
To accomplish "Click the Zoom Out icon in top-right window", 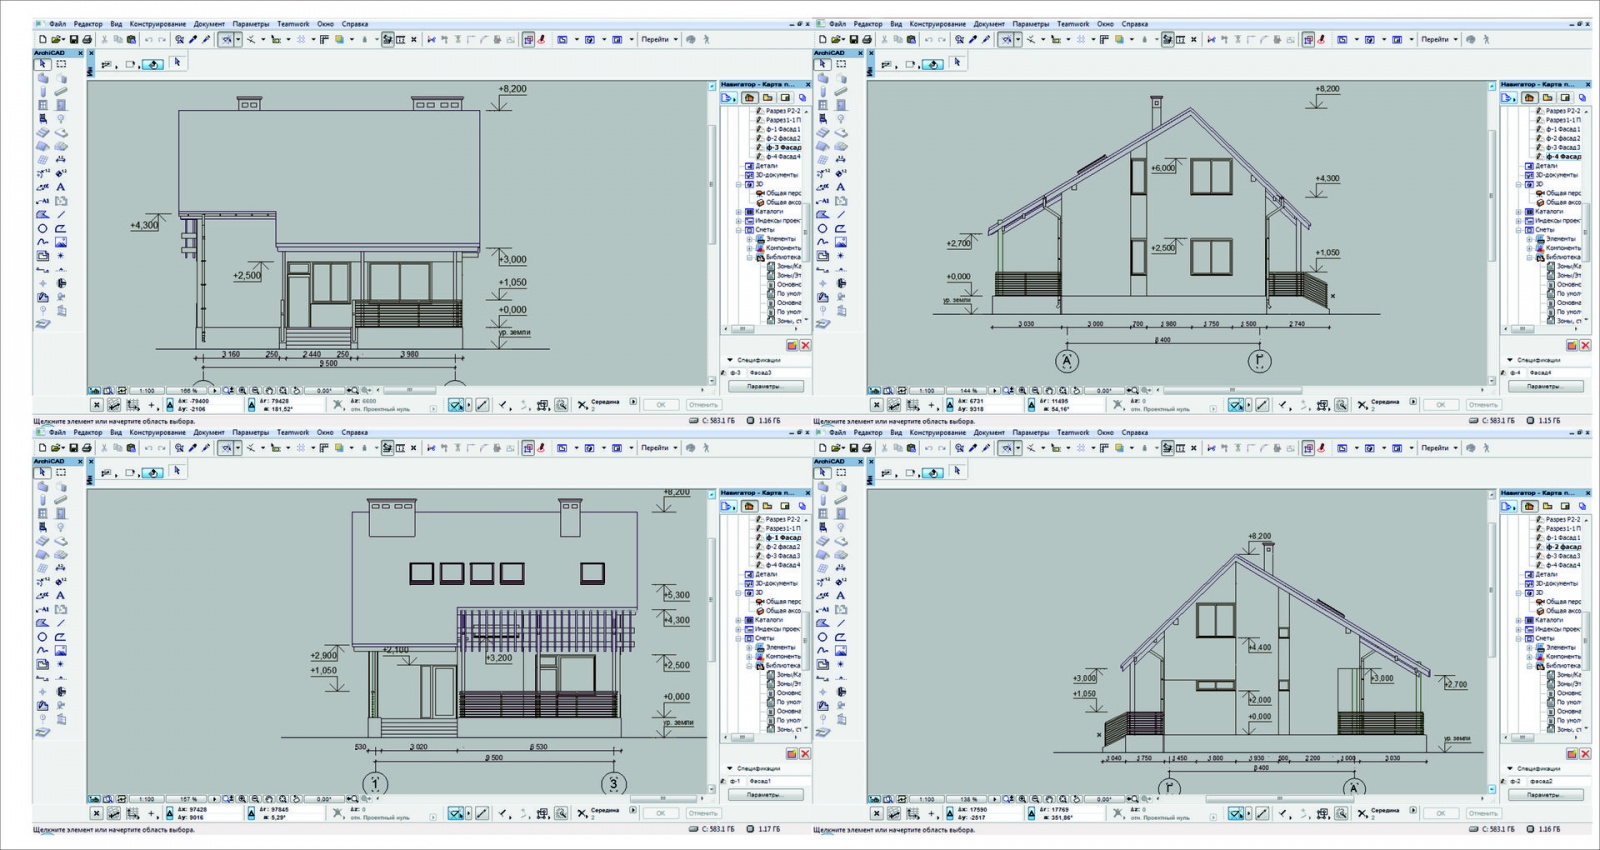I will tap(1035, 390).
